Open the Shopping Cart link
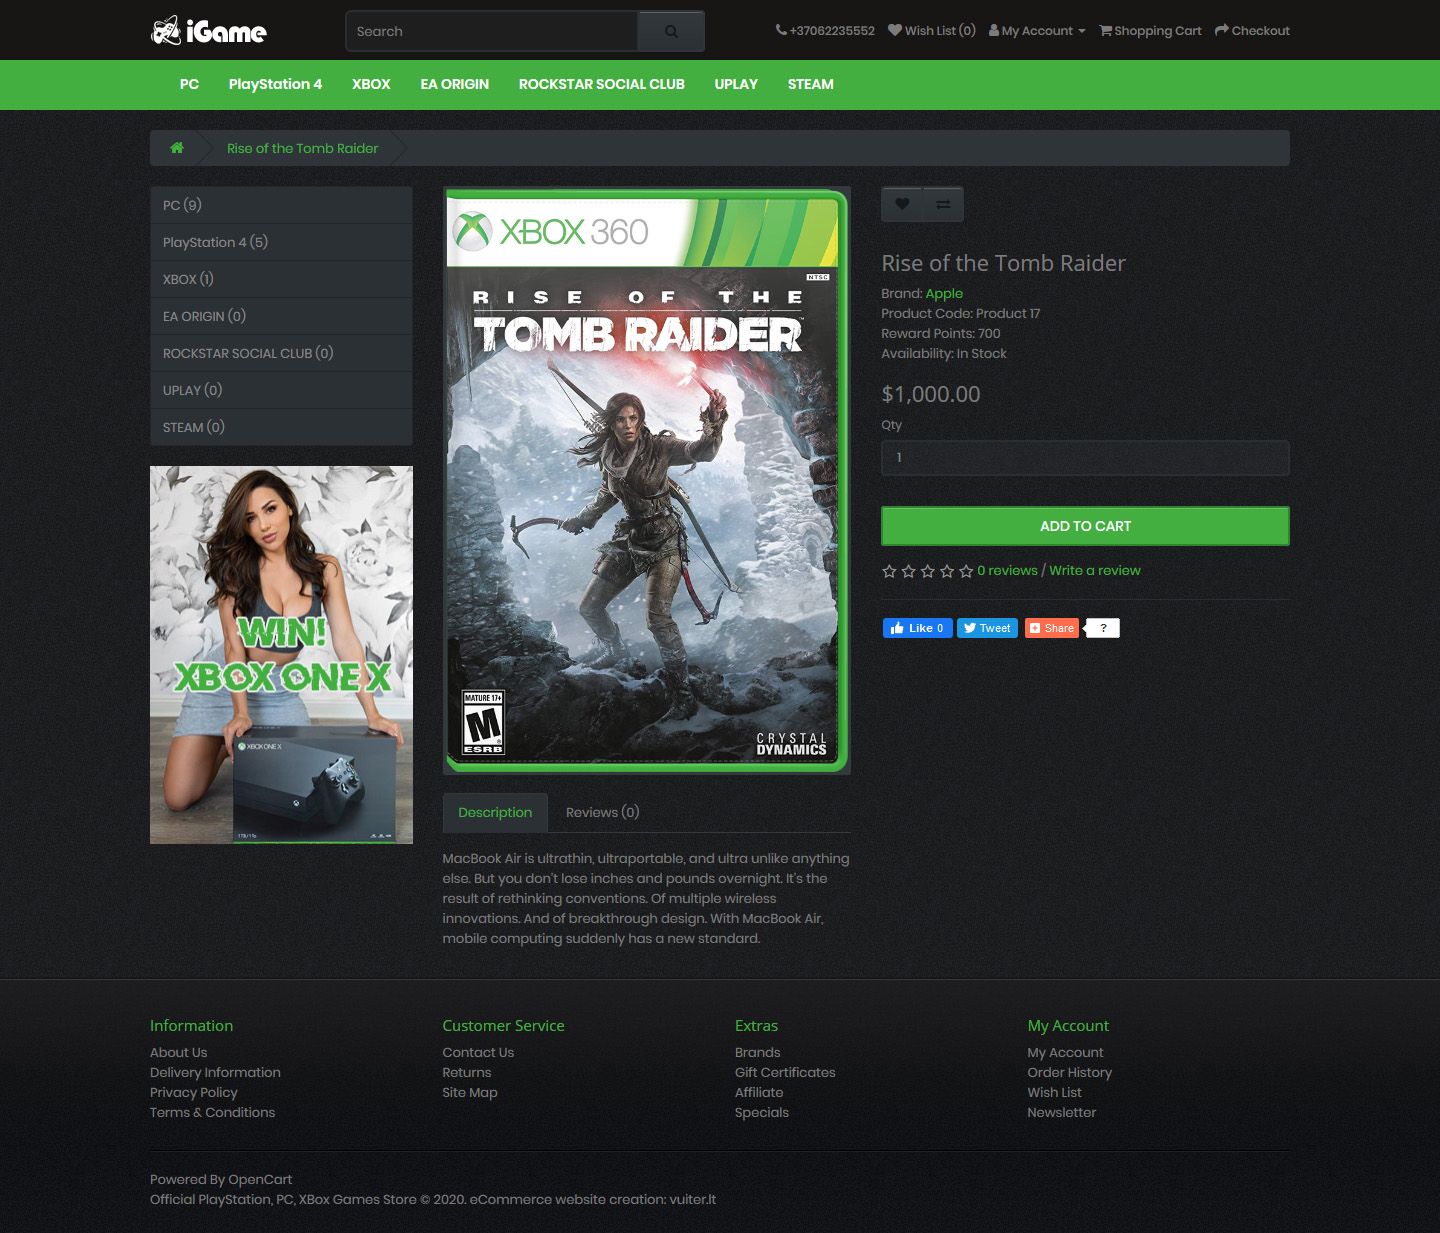This screenshot has height=1233, width=1440. 1150,31
